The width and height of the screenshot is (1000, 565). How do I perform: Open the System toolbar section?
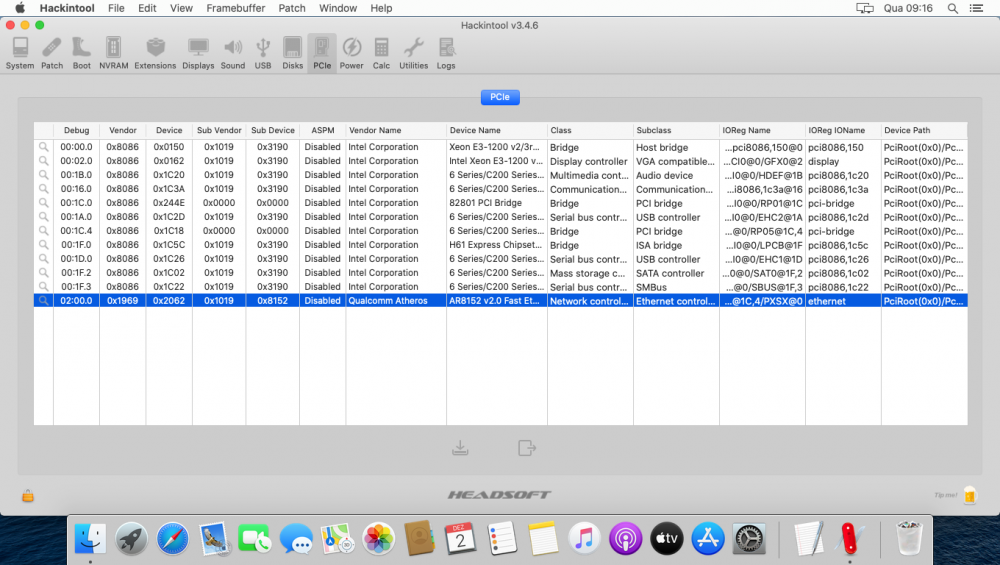pyautogui.click(x=20, y=54)
